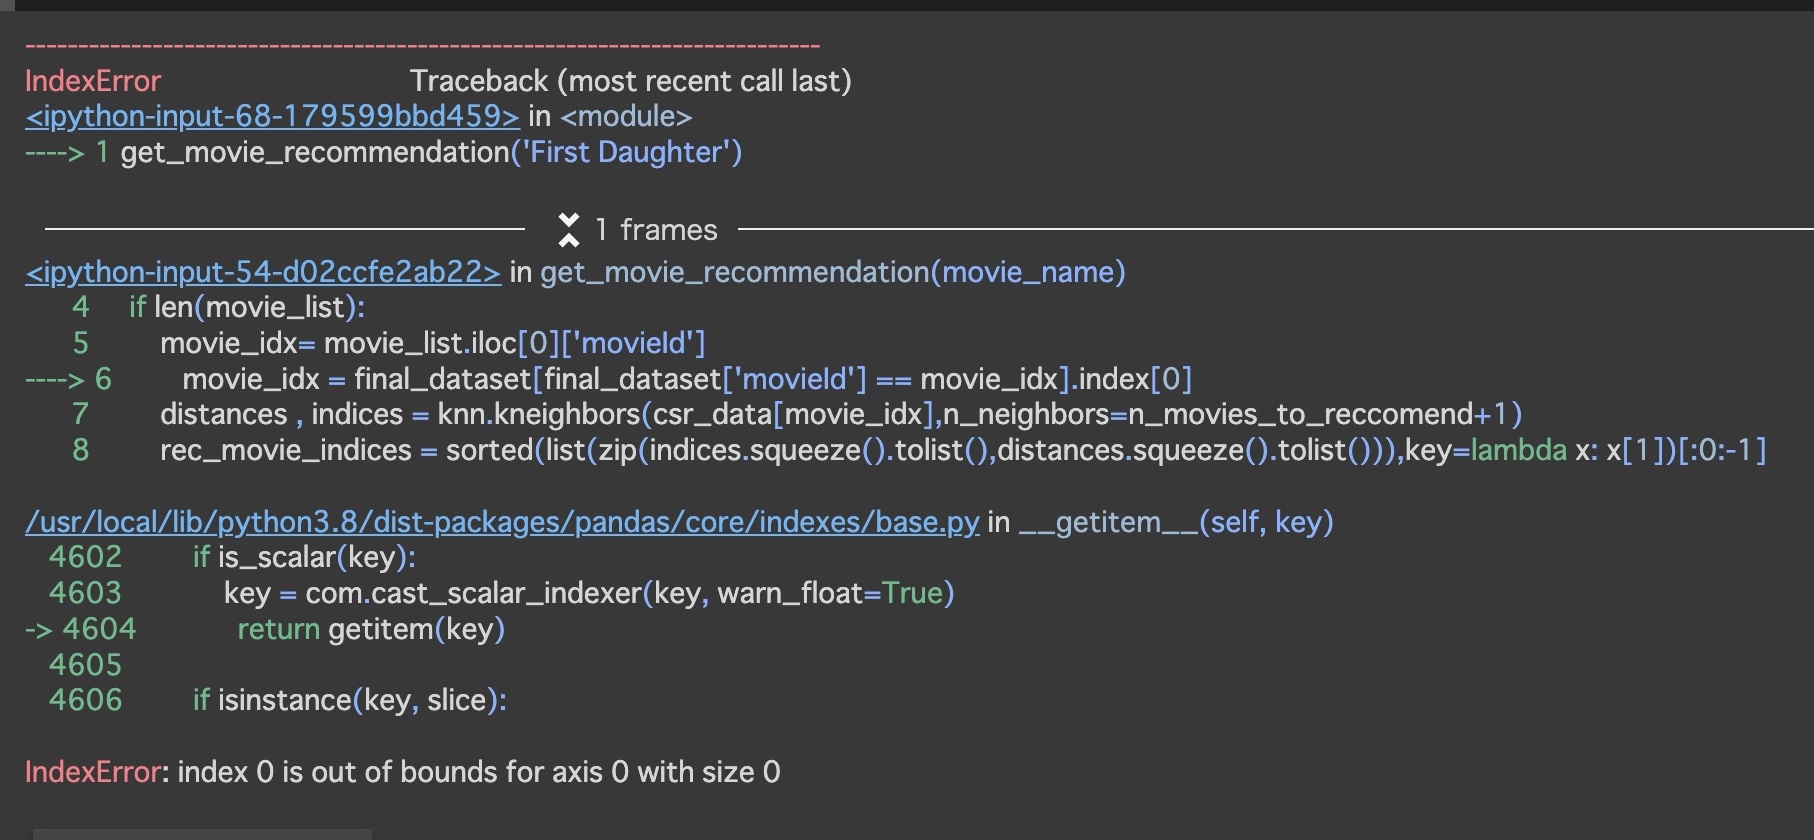Click 'Traceback (most recent call last)' text
Screen dimensions: 1814x840
tap(631, 81)
